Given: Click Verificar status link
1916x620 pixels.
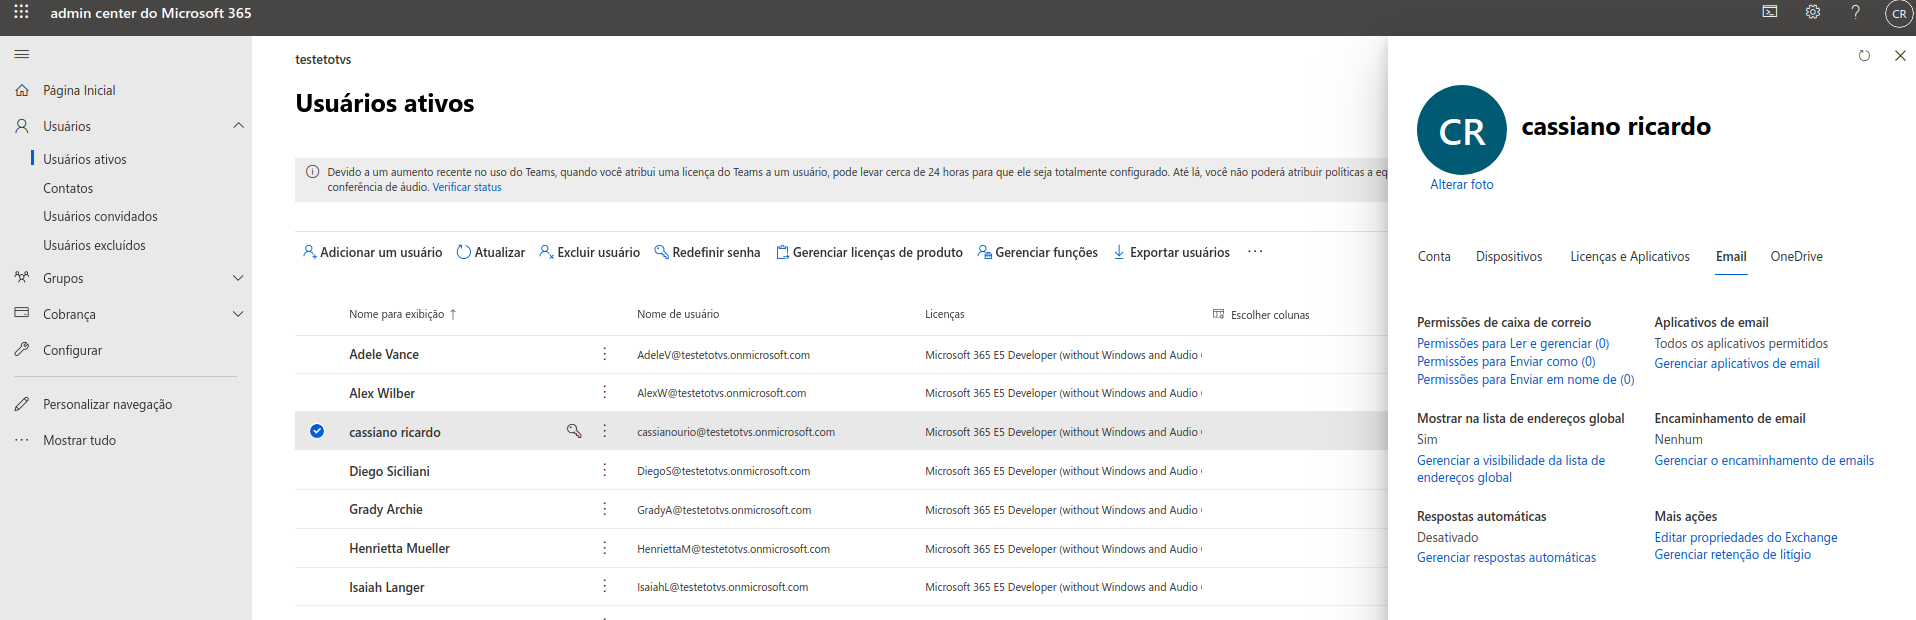Looking at the screenshot, I should [x=467, y=187].
